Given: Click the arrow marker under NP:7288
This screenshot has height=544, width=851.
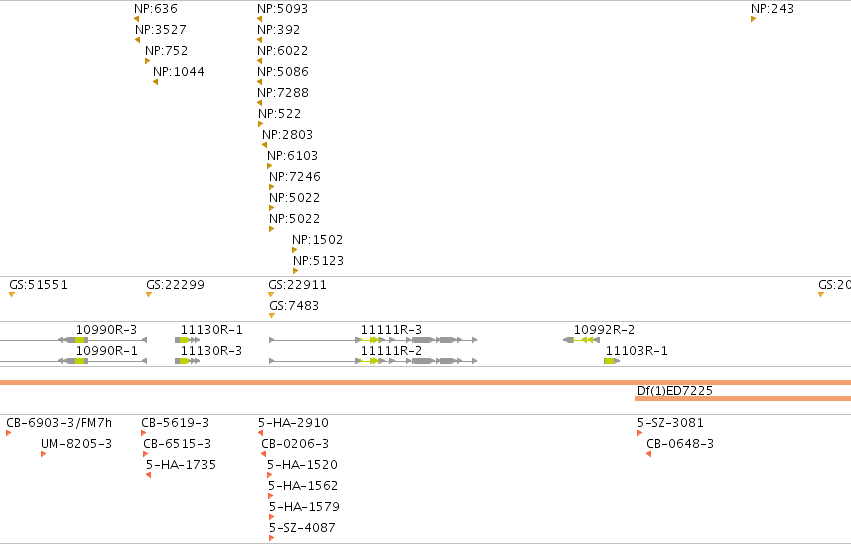Looking at the screenshot, I should coord(259,103).
